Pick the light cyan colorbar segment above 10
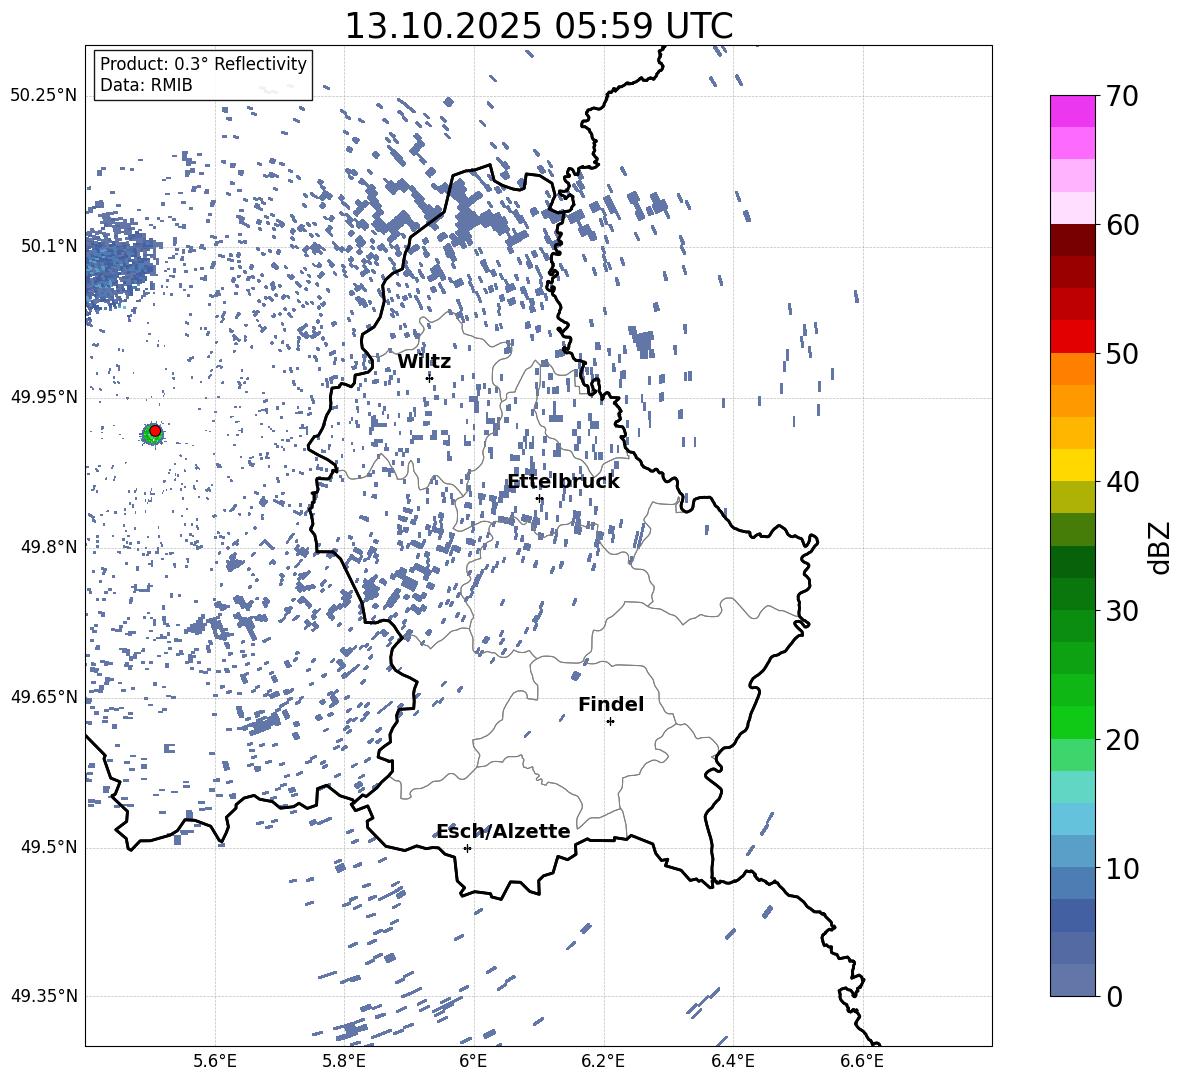 (1072, 819)
